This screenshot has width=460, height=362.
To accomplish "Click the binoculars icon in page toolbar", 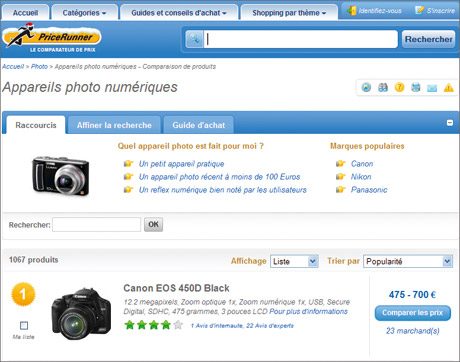I will 383,88.
